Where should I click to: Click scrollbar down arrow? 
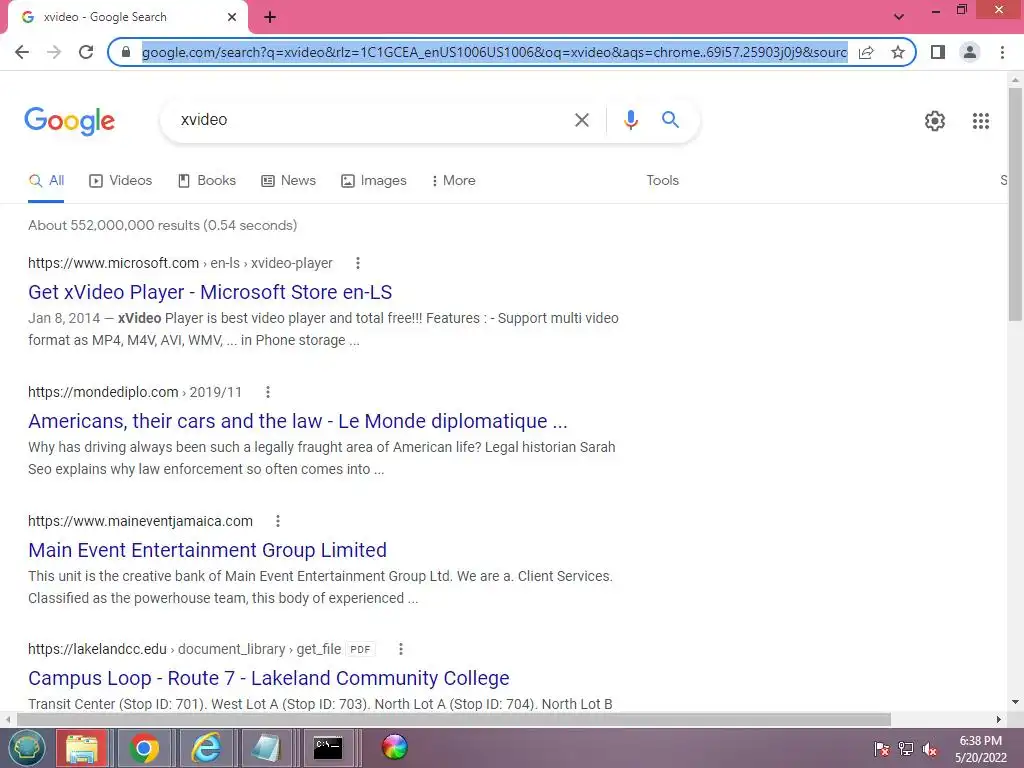click(x=1015, y=703)
